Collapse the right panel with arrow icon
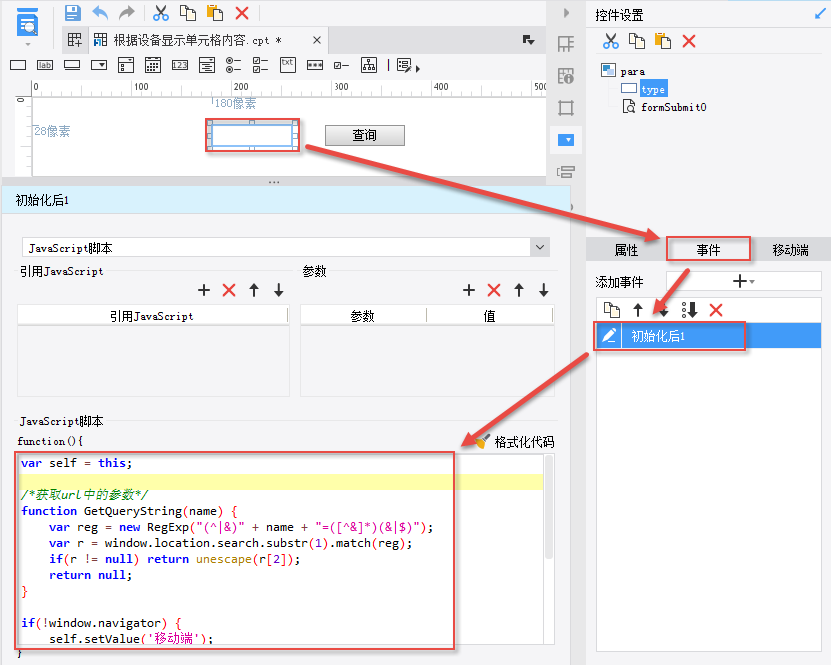 (x=566, y=13)
